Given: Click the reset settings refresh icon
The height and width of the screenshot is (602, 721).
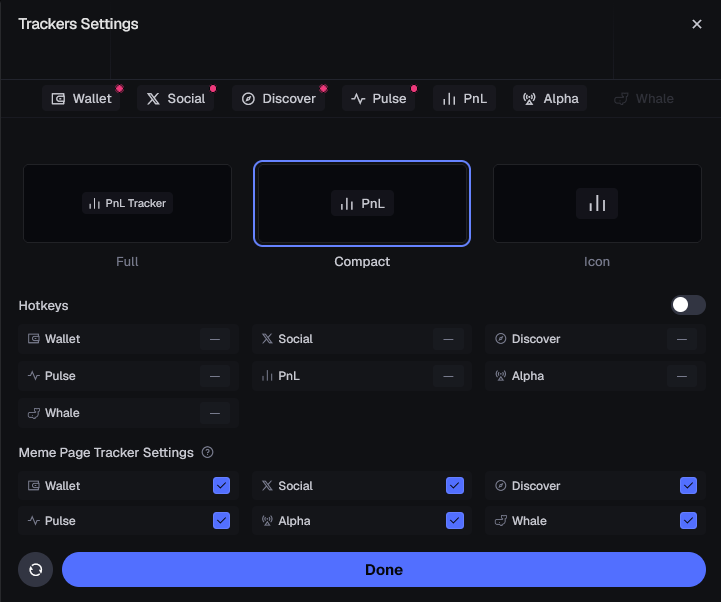Looking at the screenshot, I should 35,570.
